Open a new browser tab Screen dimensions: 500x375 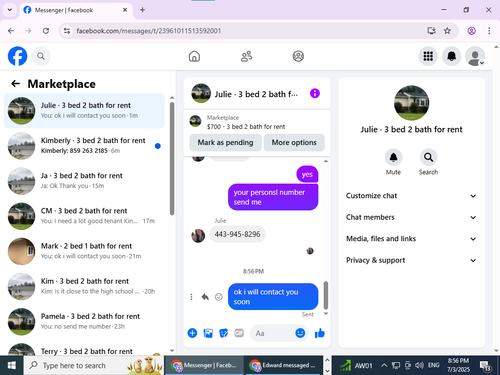pos(142,10)
